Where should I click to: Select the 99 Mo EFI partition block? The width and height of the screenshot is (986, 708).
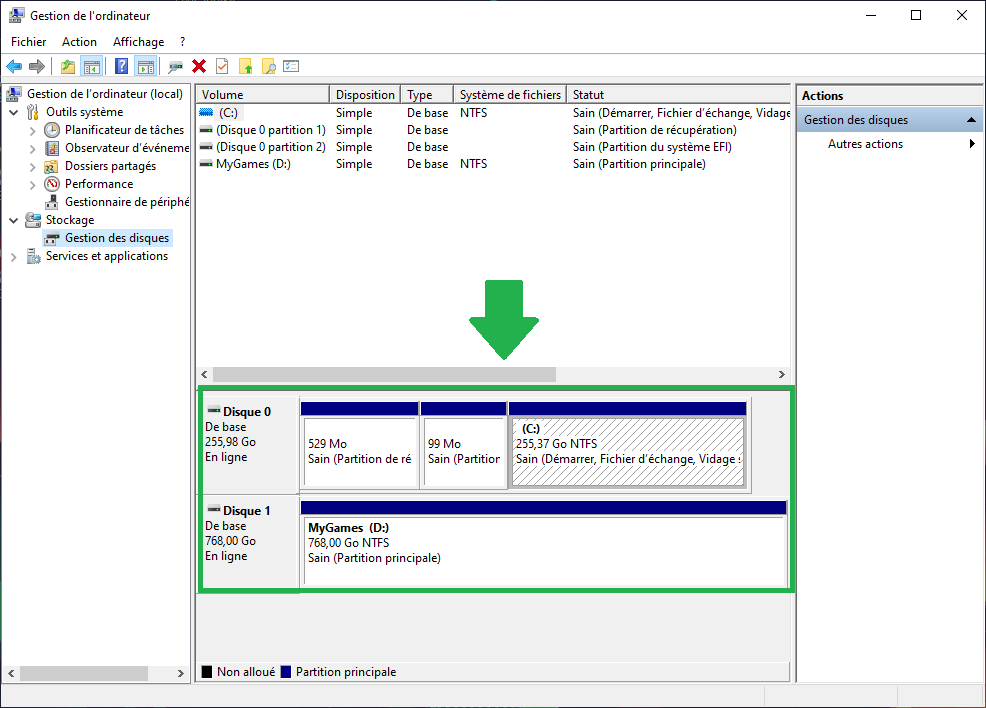coord(464,451)
